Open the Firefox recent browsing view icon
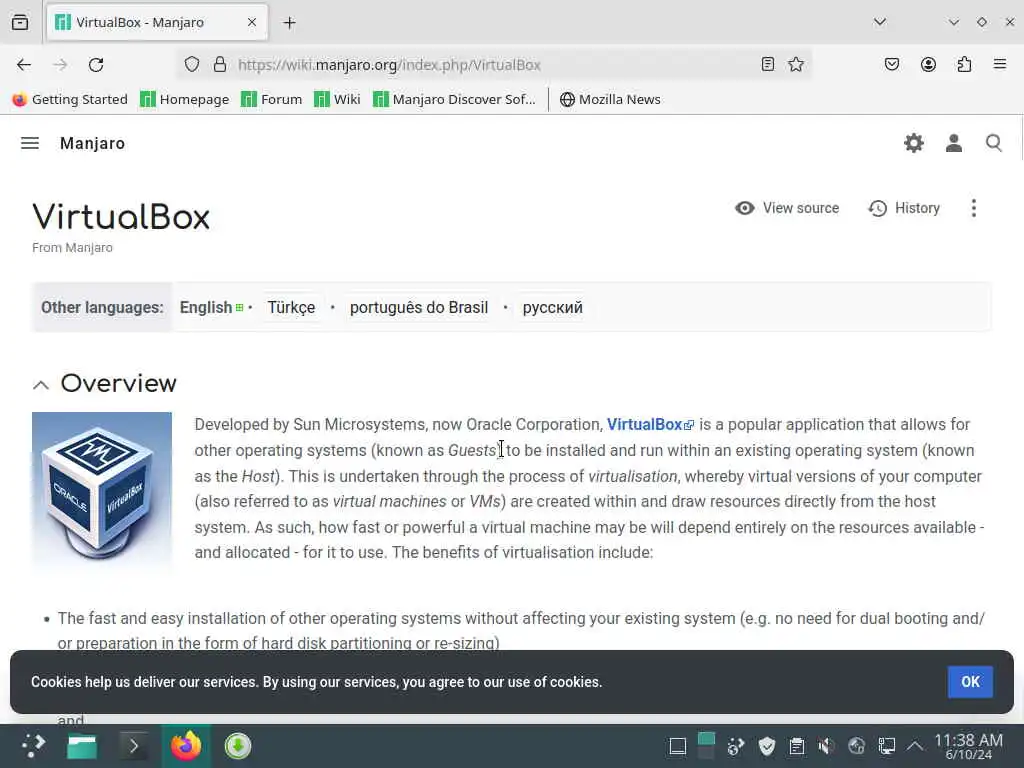1024x768 pixels. [x=20, y=22]
